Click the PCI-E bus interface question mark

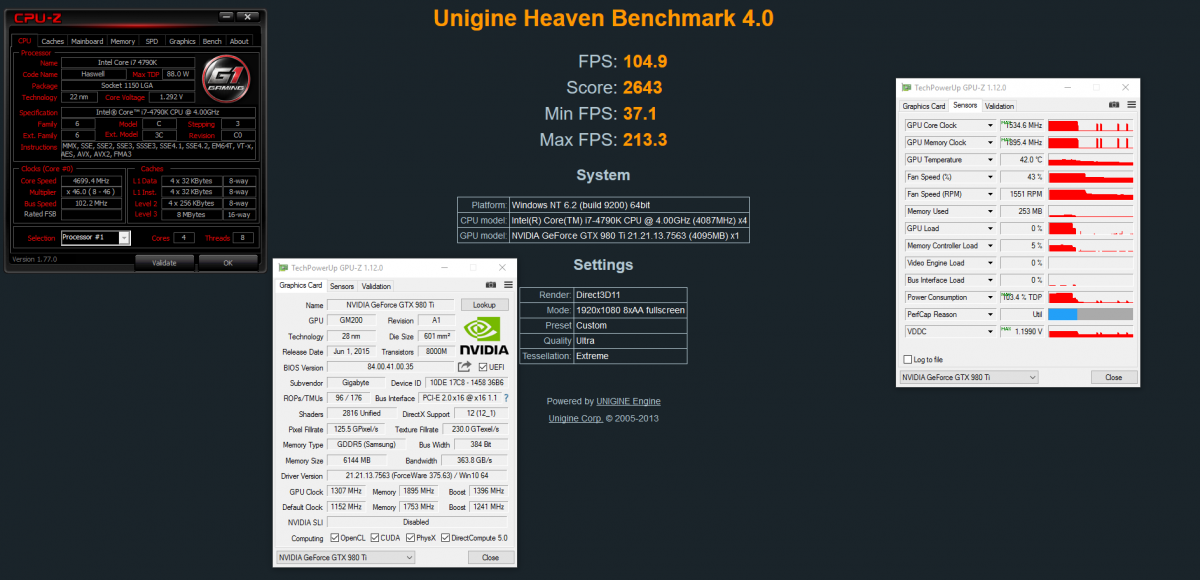pyautogui.click(x=506, y=398)
